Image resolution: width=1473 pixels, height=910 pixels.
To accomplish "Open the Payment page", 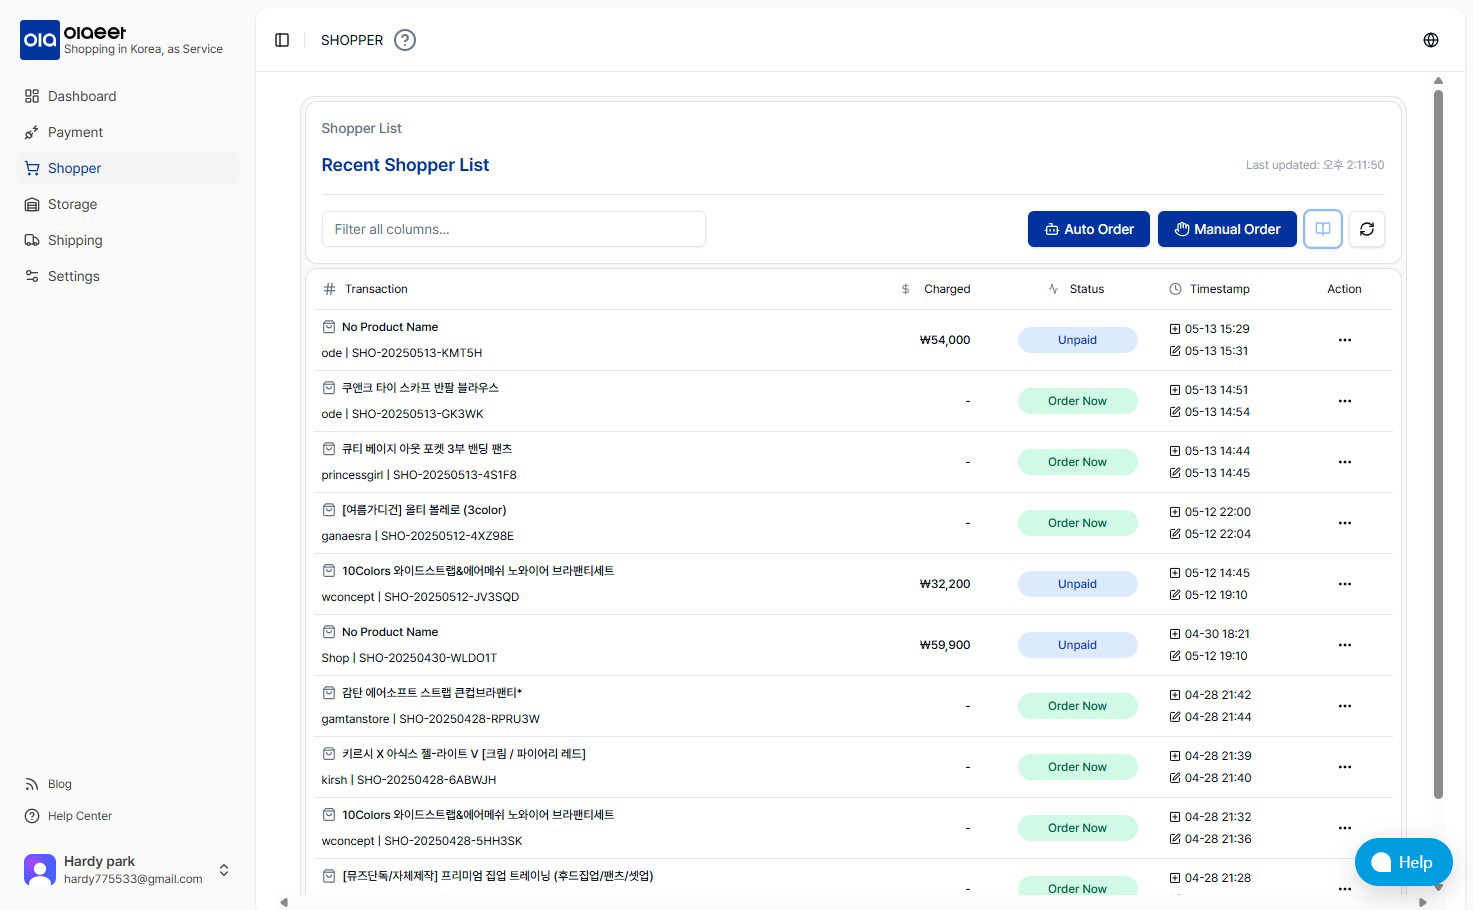I will (x=128, y=132).
